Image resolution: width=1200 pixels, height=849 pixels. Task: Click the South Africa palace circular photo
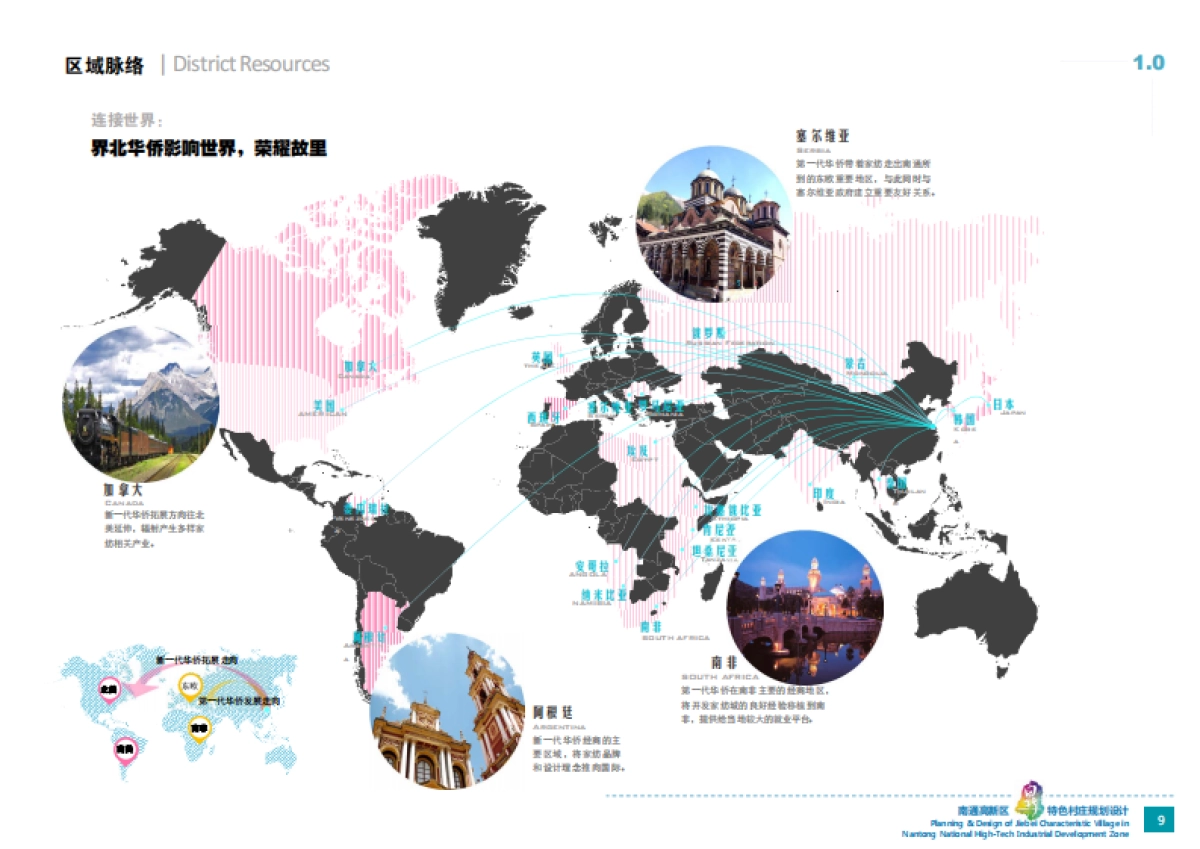coord(805,608)
